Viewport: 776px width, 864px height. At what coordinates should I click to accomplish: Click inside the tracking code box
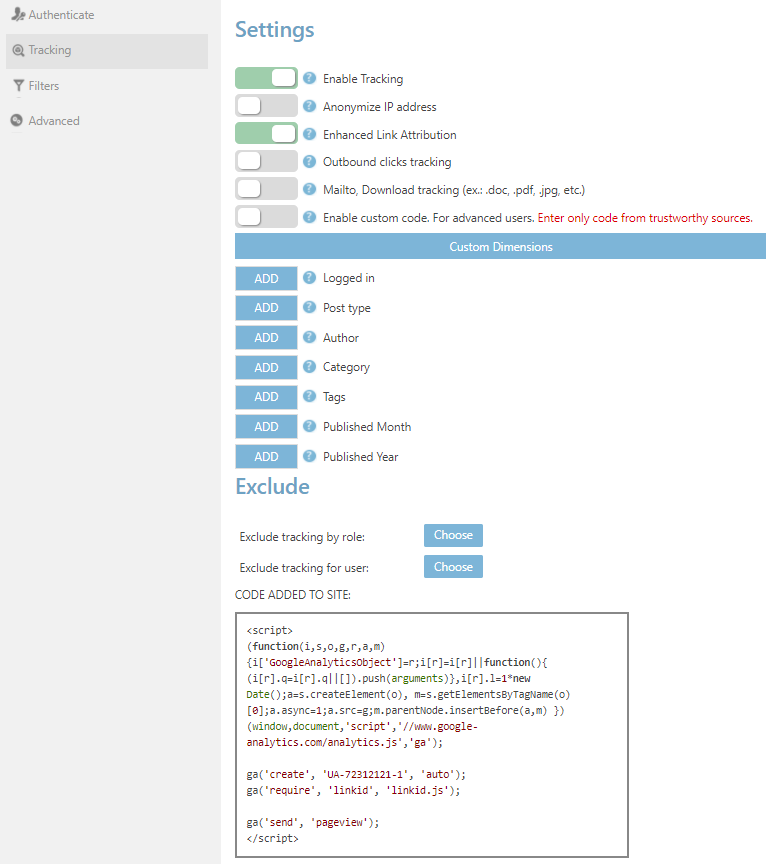click(x=432, y=735)
